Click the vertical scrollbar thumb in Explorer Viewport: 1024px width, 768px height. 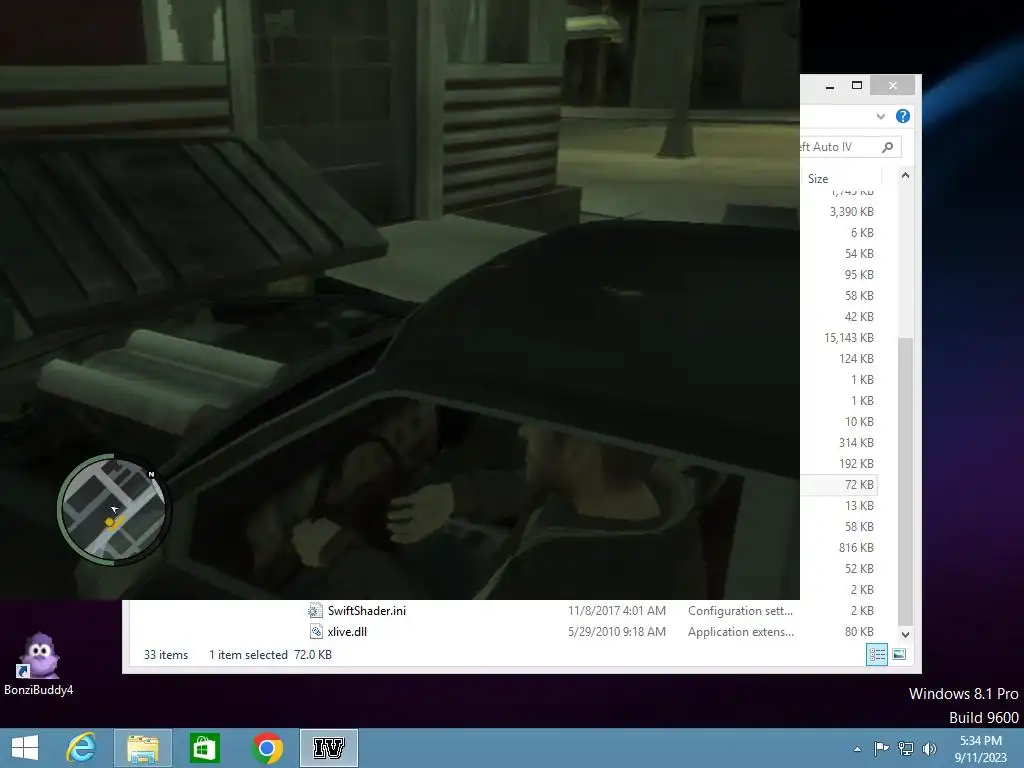pos(905,482)
